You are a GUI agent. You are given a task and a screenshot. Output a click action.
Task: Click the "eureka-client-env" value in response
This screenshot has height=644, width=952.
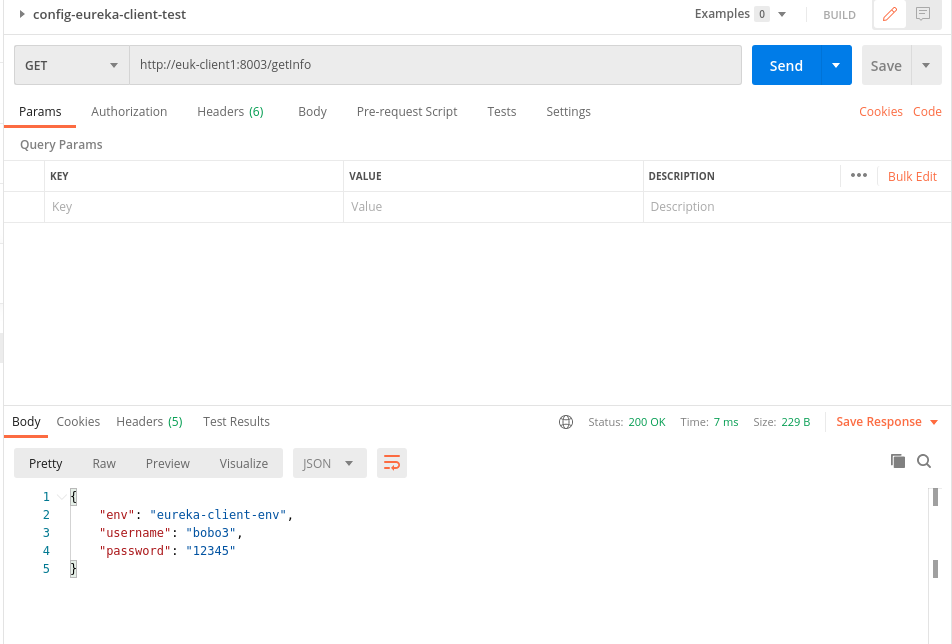pos(218,515)
